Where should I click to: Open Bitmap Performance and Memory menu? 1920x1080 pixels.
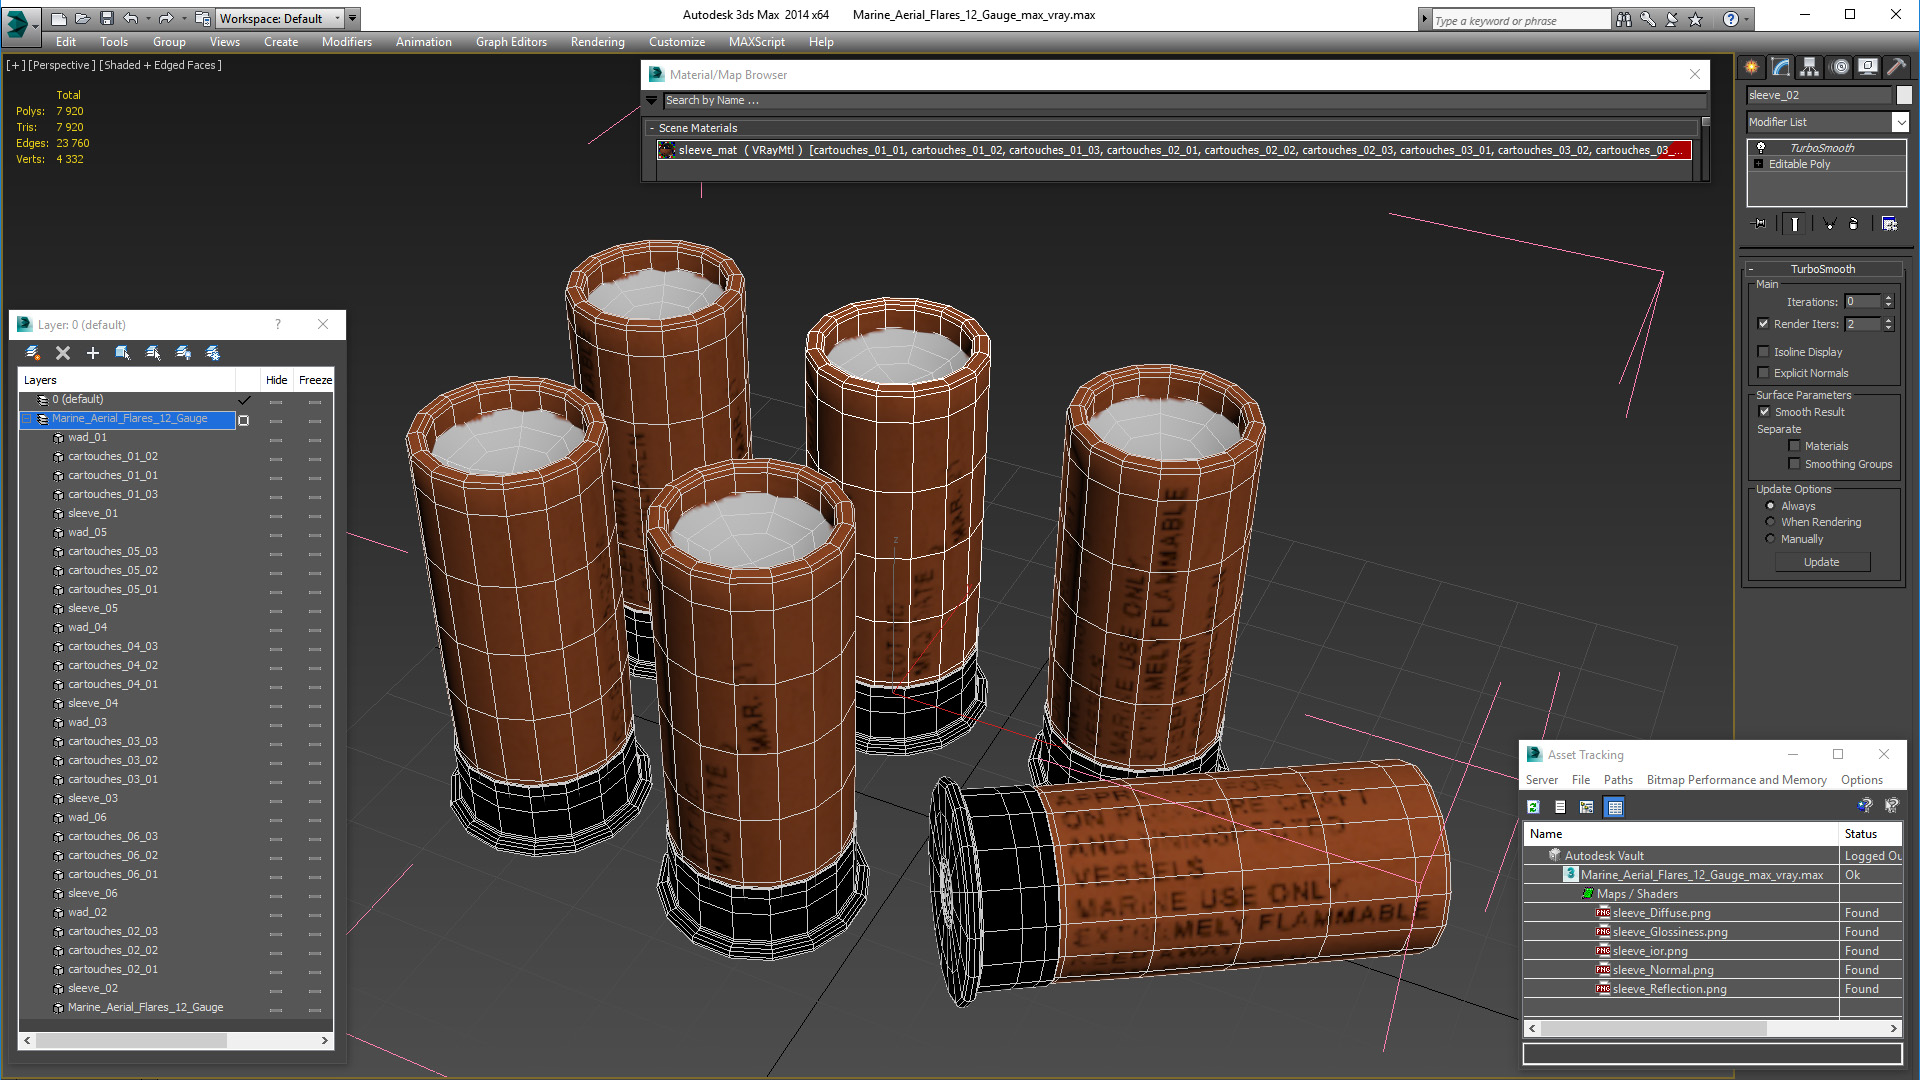click(1737, 780)
